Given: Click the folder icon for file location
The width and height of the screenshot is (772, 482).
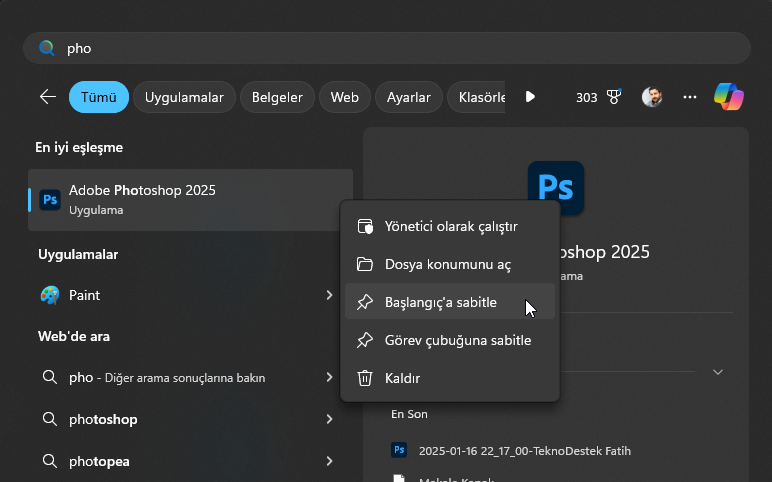Looking at the screenshot, I should 365,264.
